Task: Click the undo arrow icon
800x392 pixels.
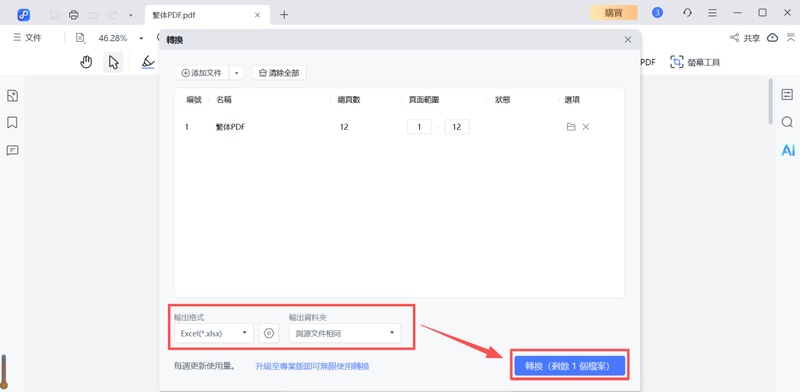Action: click(93, 15)
